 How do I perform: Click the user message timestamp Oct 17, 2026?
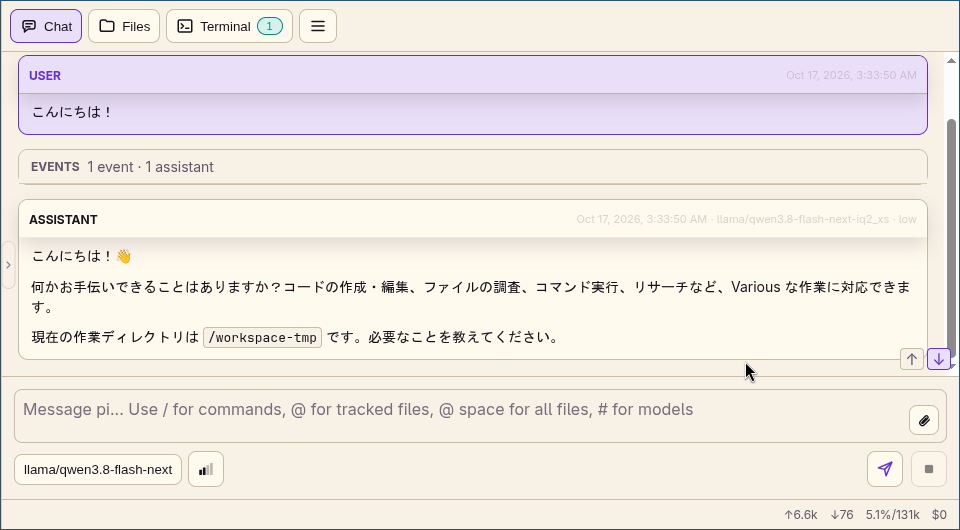point(851,75)
